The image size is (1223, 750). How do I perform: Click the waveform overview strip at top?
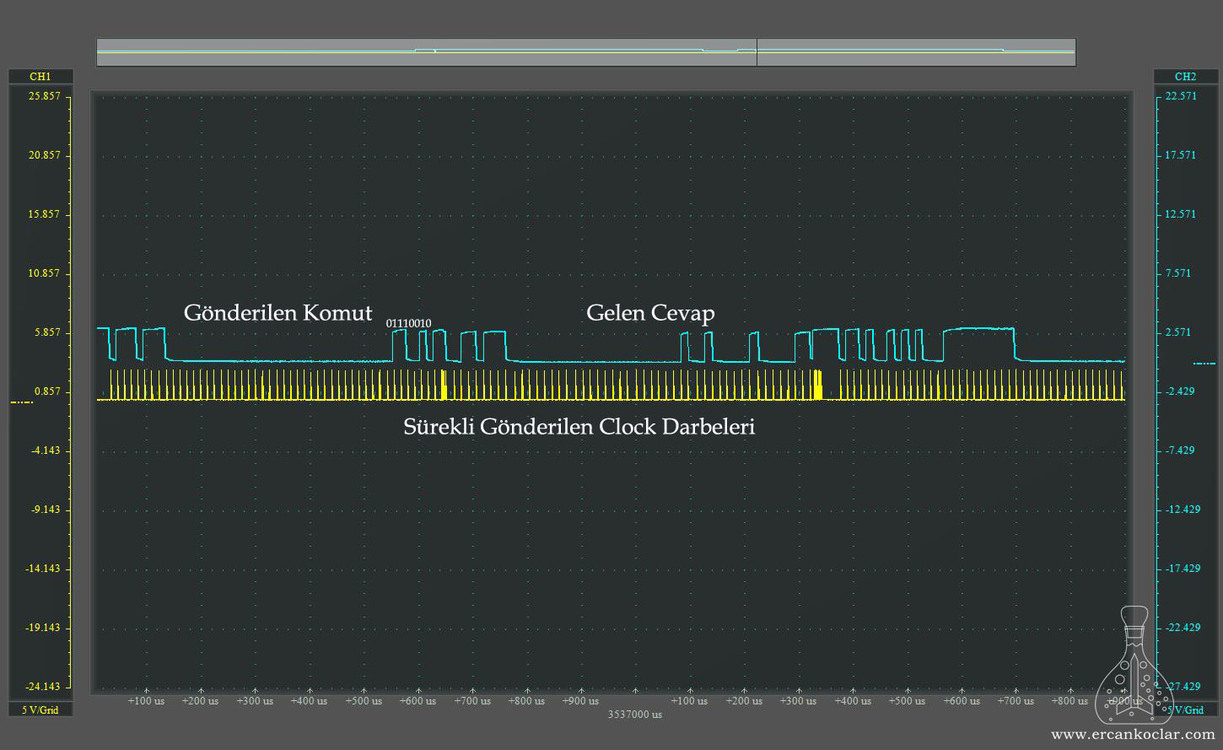586,52
